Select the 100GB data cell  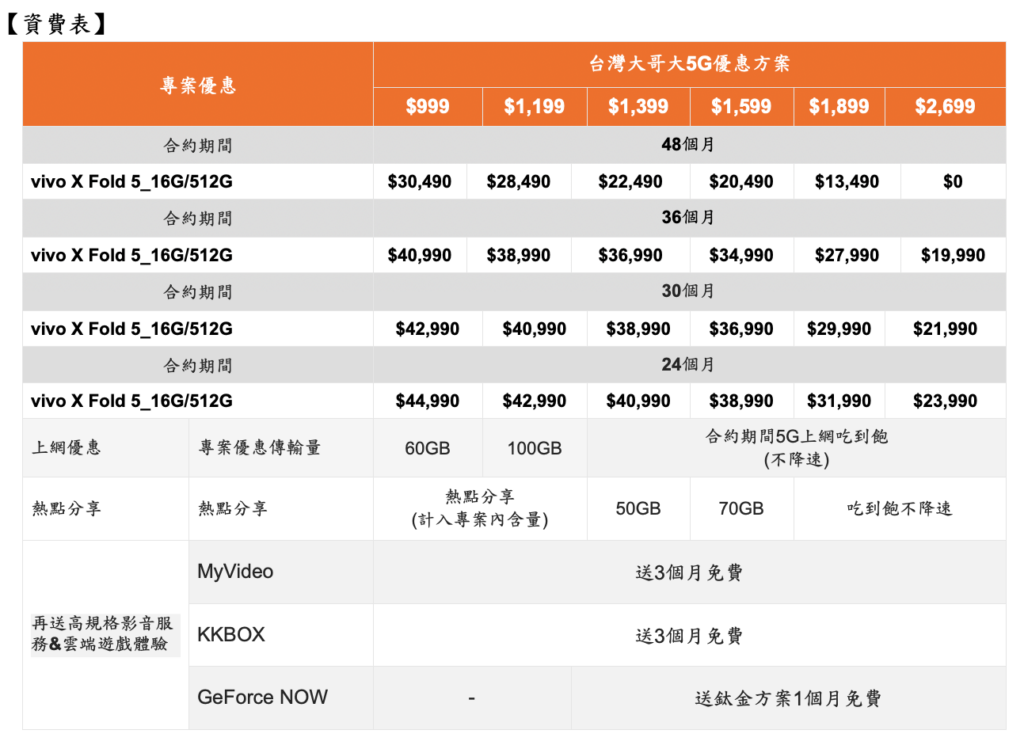pos(534,448)
